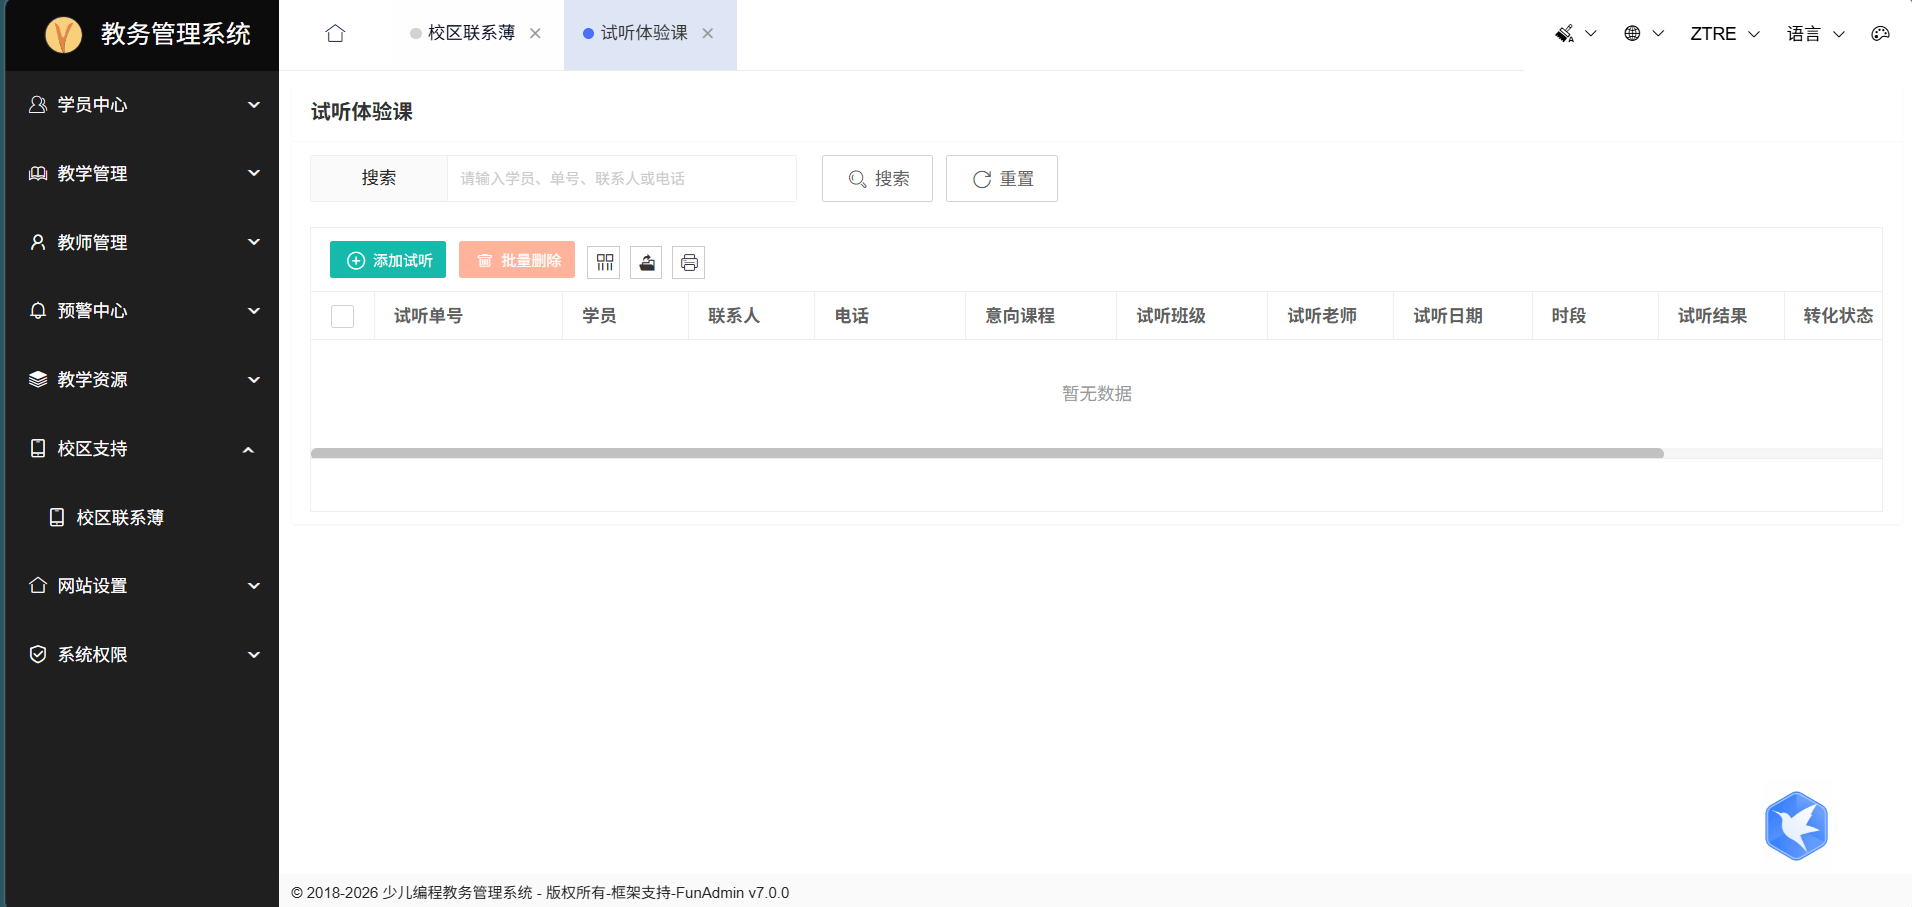Switch to the 校区联系薄 tab
The height and width of the screenshot is (907, 1912).
click(471, 34)
